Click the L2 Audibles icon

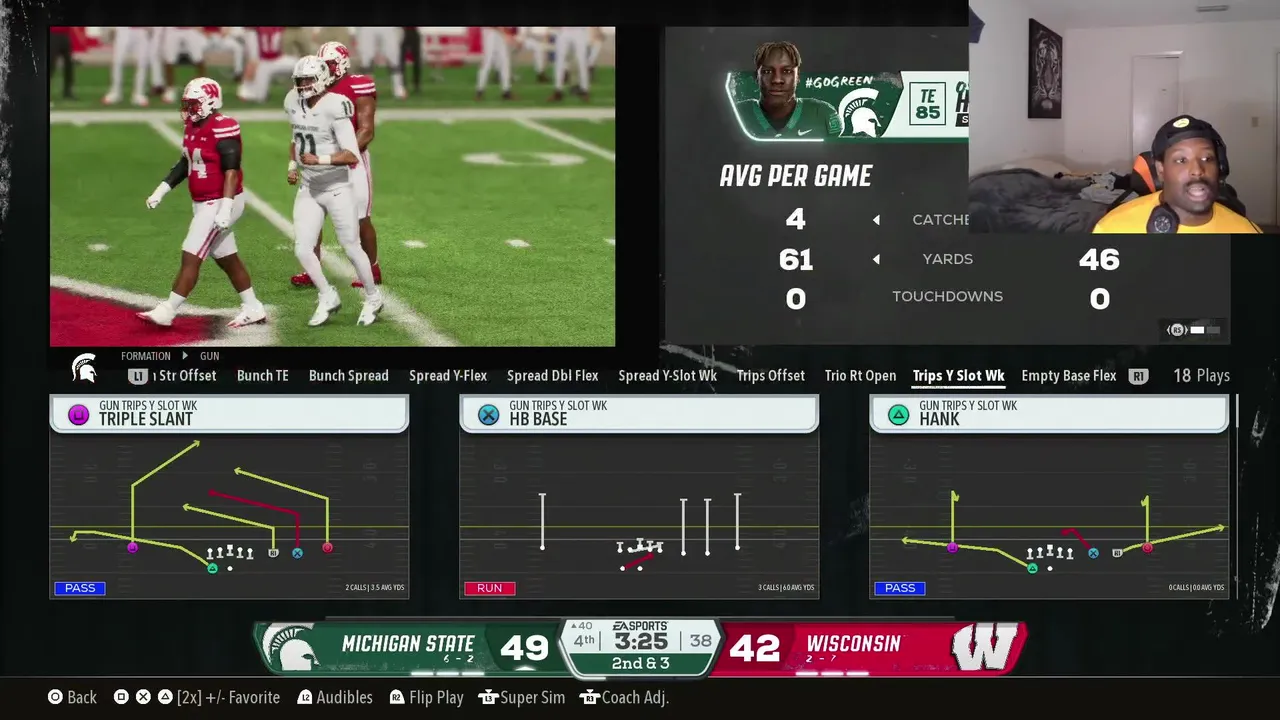[x=305, y=697]
